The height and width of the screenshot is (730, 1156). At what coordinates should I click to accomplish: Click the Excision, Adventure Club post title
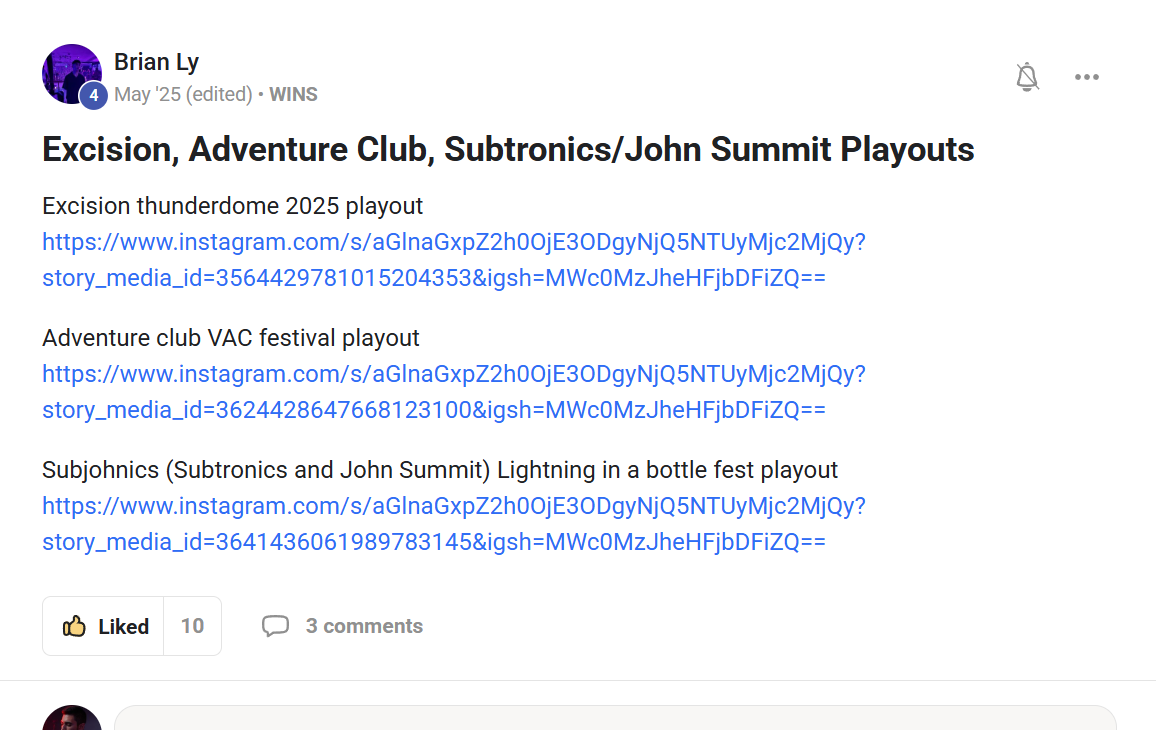coord(508,149)
